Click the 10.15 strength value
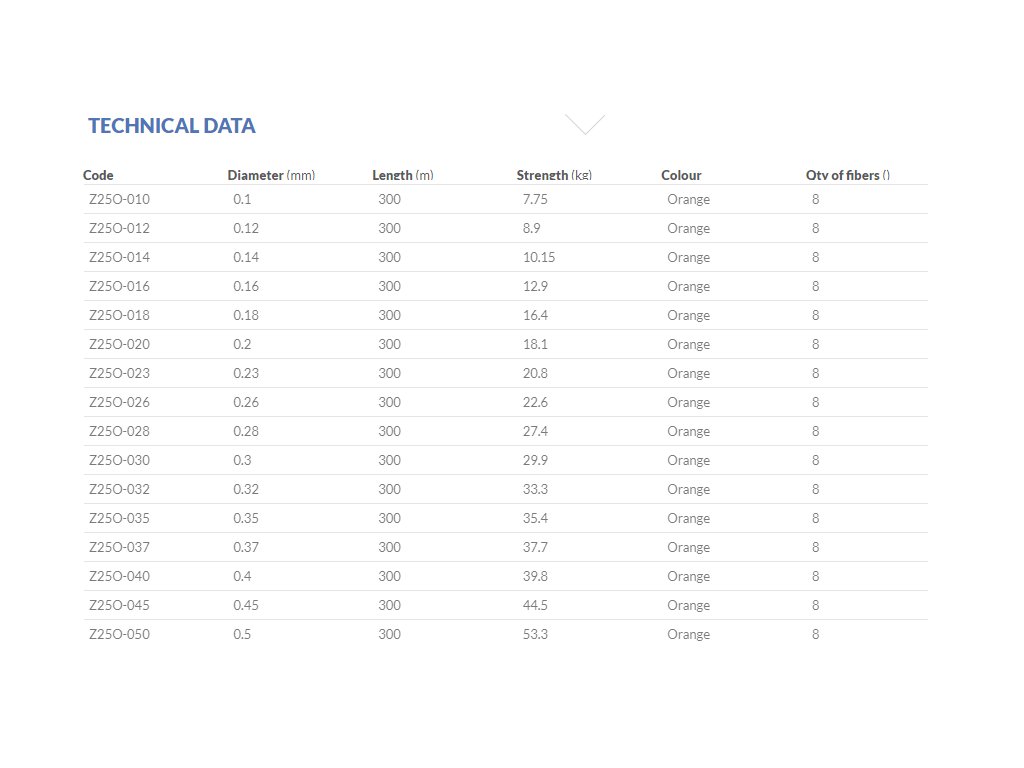The height and width of the screenshot is (768, 1024). [539, 257]
